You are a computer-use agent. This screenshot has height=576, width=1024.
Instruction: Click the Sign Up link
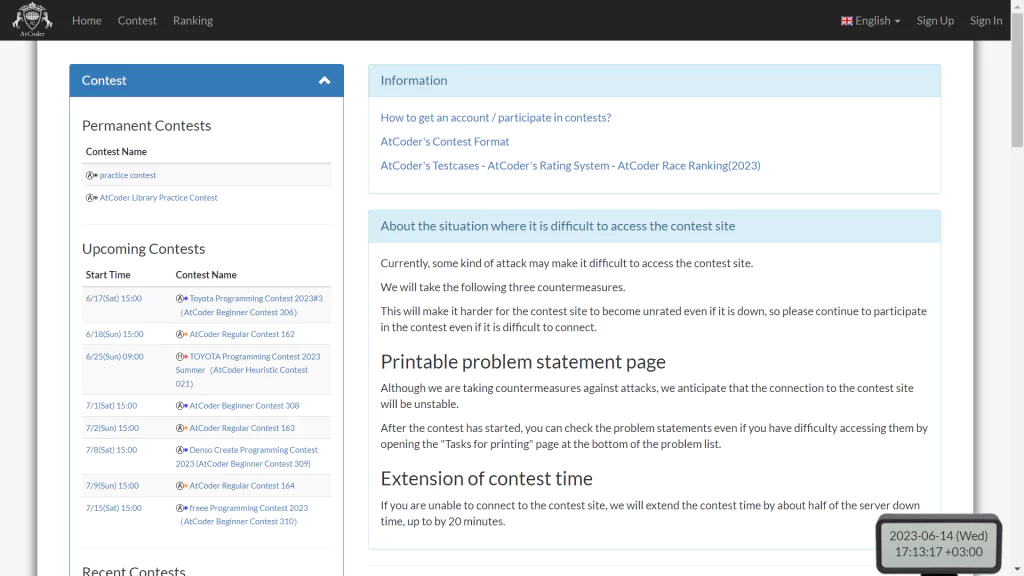(x=935, y=20)
